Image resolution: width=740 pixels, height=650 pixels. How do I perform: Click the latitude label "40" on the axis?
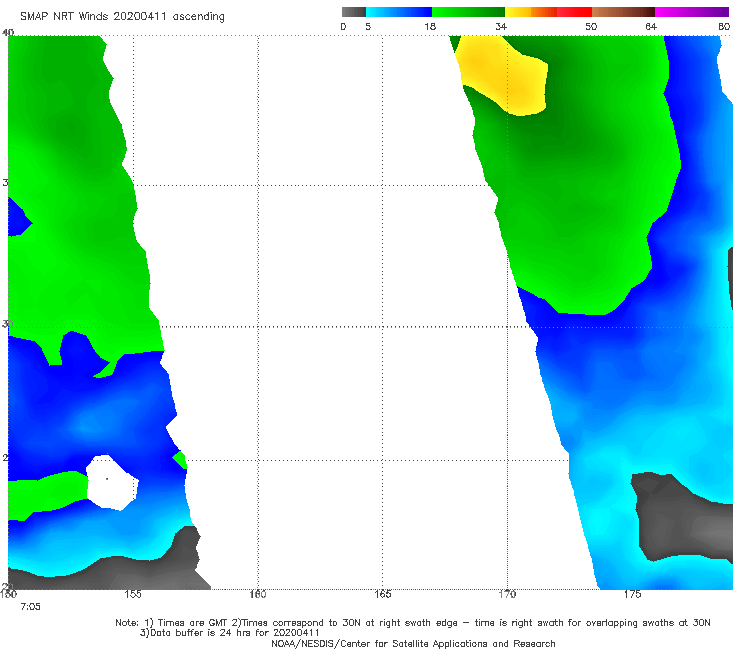[x=8, y=32]
